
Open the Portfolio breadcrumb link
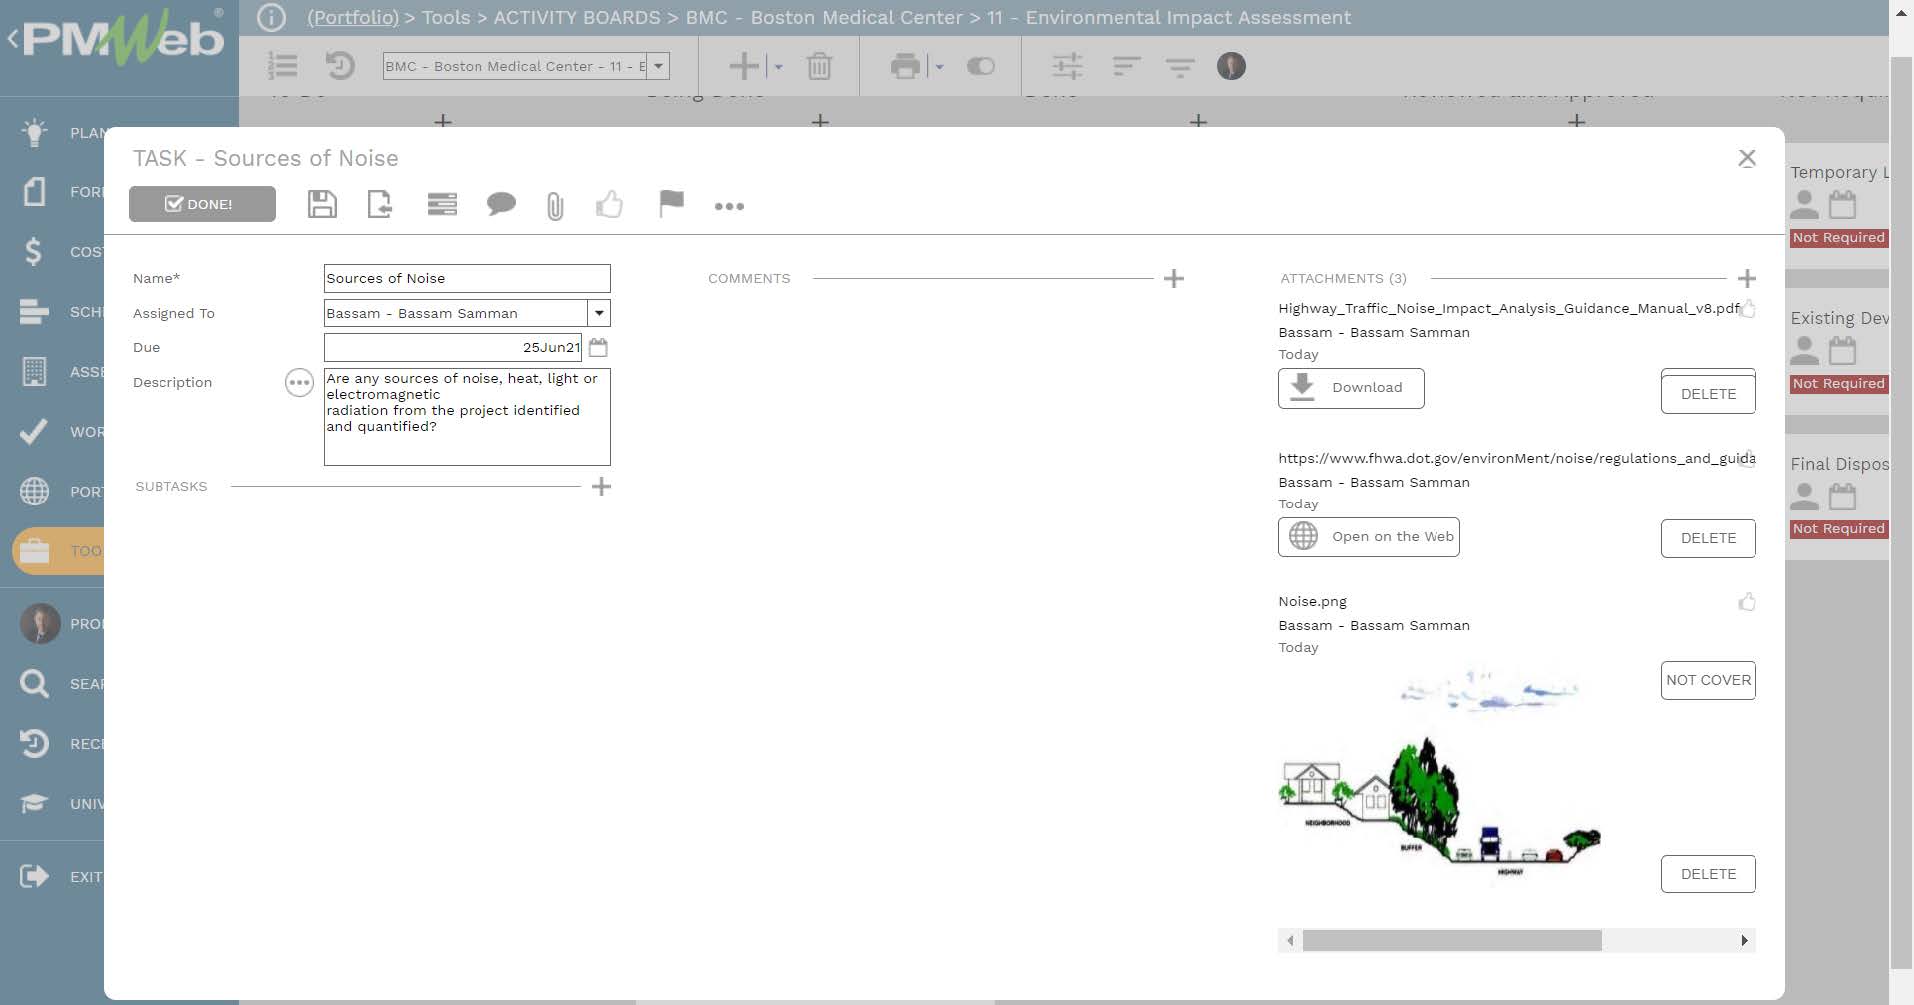[x=352, y=17]
